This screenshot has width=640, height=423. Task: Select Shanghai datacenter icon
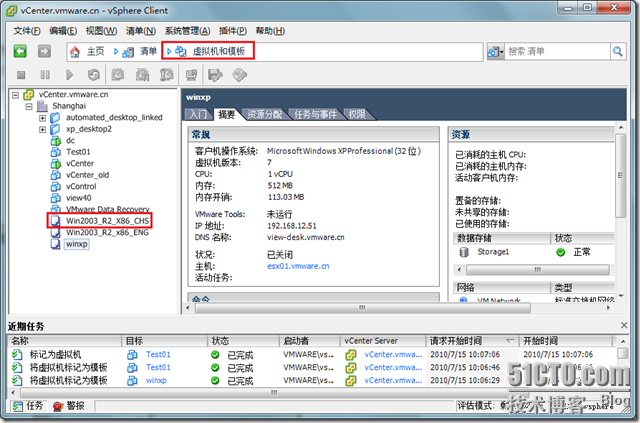click(42, 106)
